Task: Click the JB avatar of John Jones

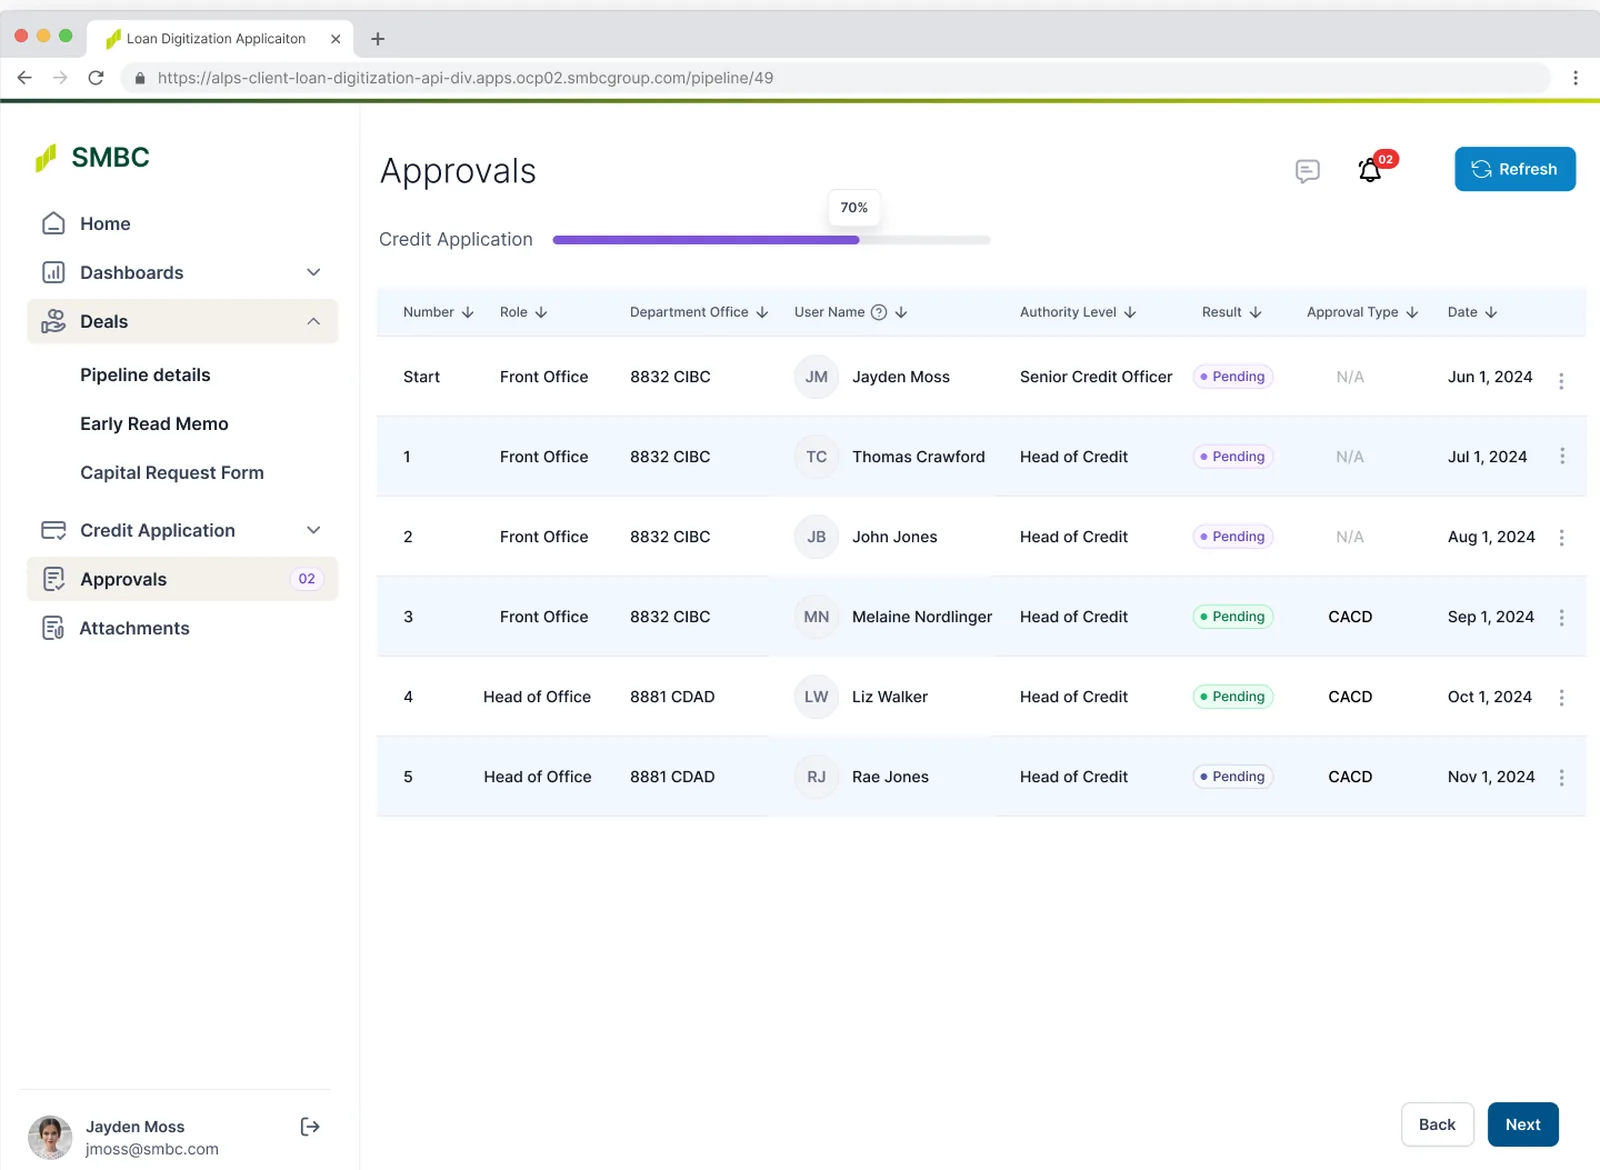Action: click(x=816, y=537)
